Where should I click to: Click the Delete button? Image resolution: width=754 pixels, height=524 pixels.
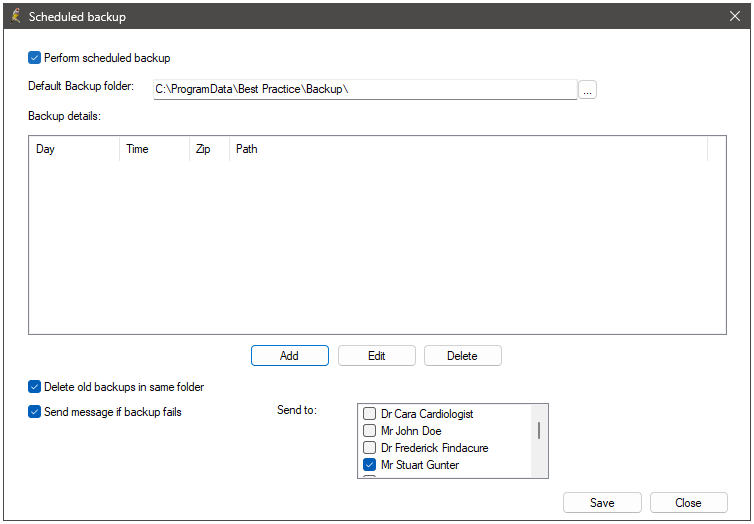(463, 356)
